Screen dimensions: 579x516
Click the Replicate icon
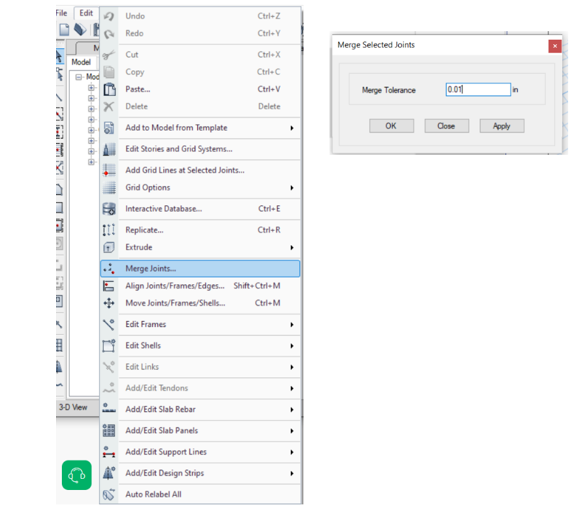click(x=109, y=230)
